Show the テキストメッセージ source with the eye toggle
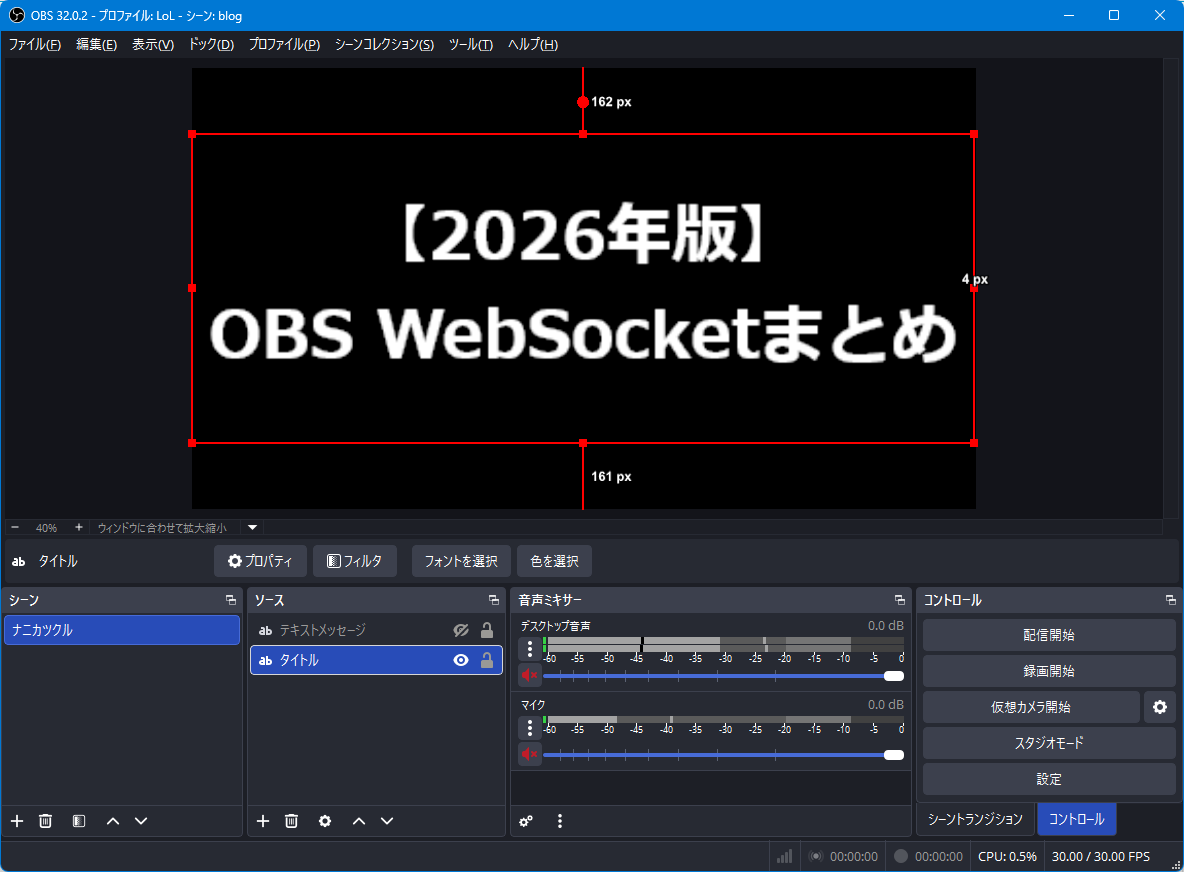The width and height of the screenshot is (1184, 872). (460, 630)
